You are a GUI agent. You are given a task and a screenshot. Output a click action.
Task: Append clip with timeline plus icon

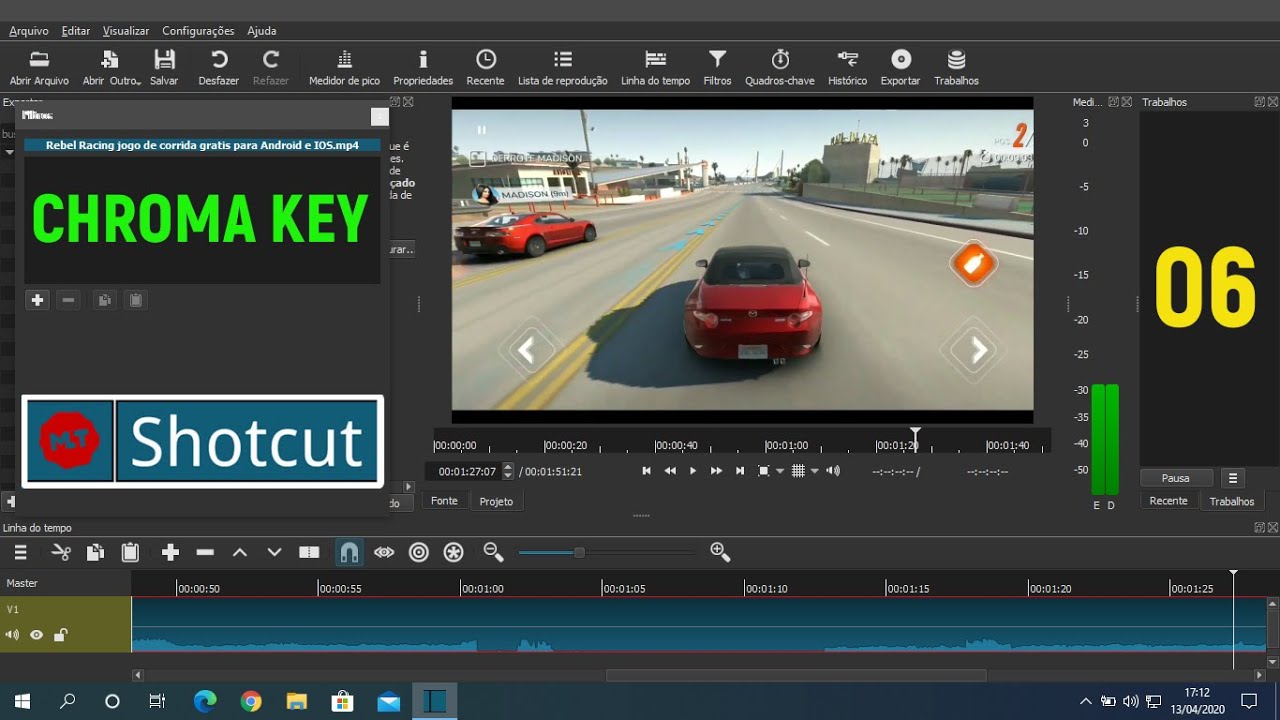(x=170, y=552)
